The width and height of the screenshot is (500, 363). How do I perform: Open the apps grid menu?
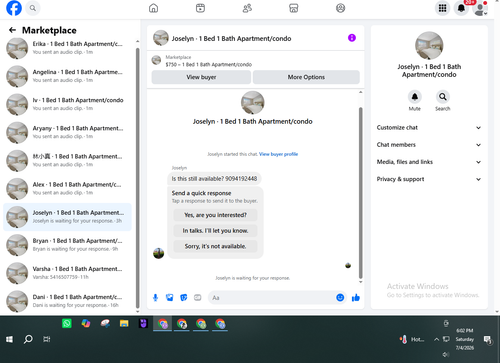(442, 8)
